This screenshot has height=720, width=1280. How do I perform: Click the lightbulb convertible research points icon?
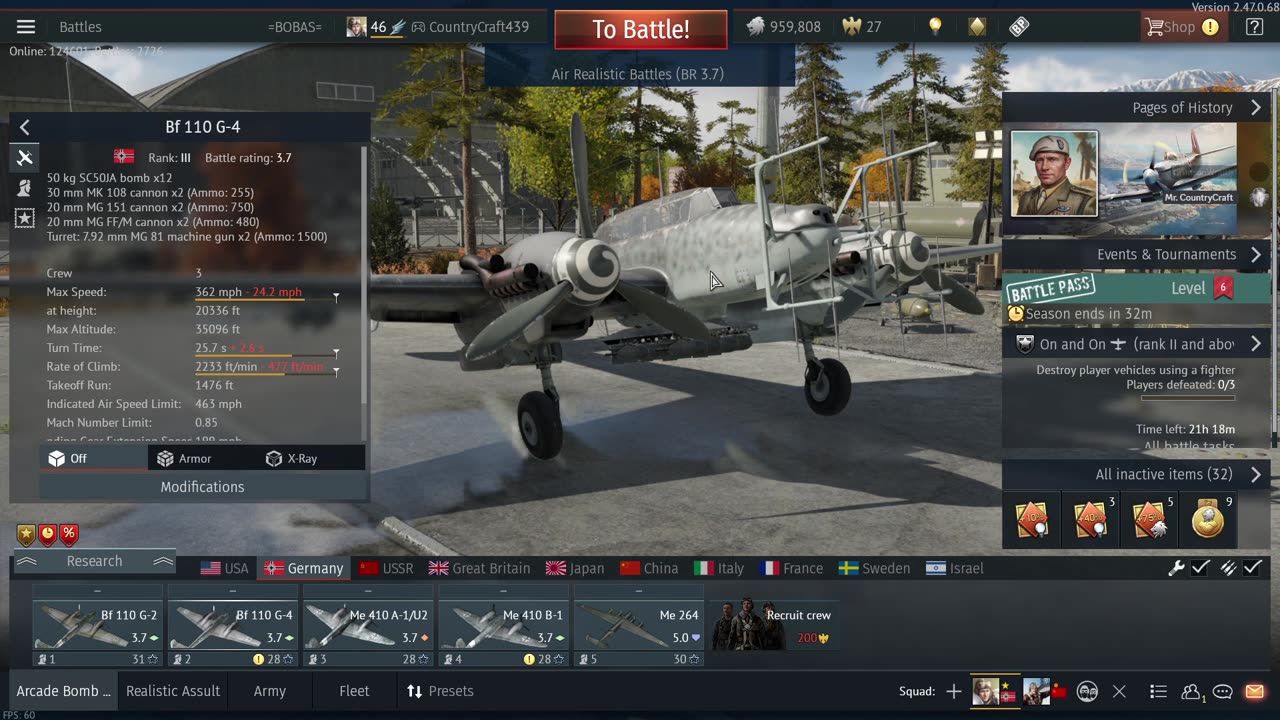(935, 27)
